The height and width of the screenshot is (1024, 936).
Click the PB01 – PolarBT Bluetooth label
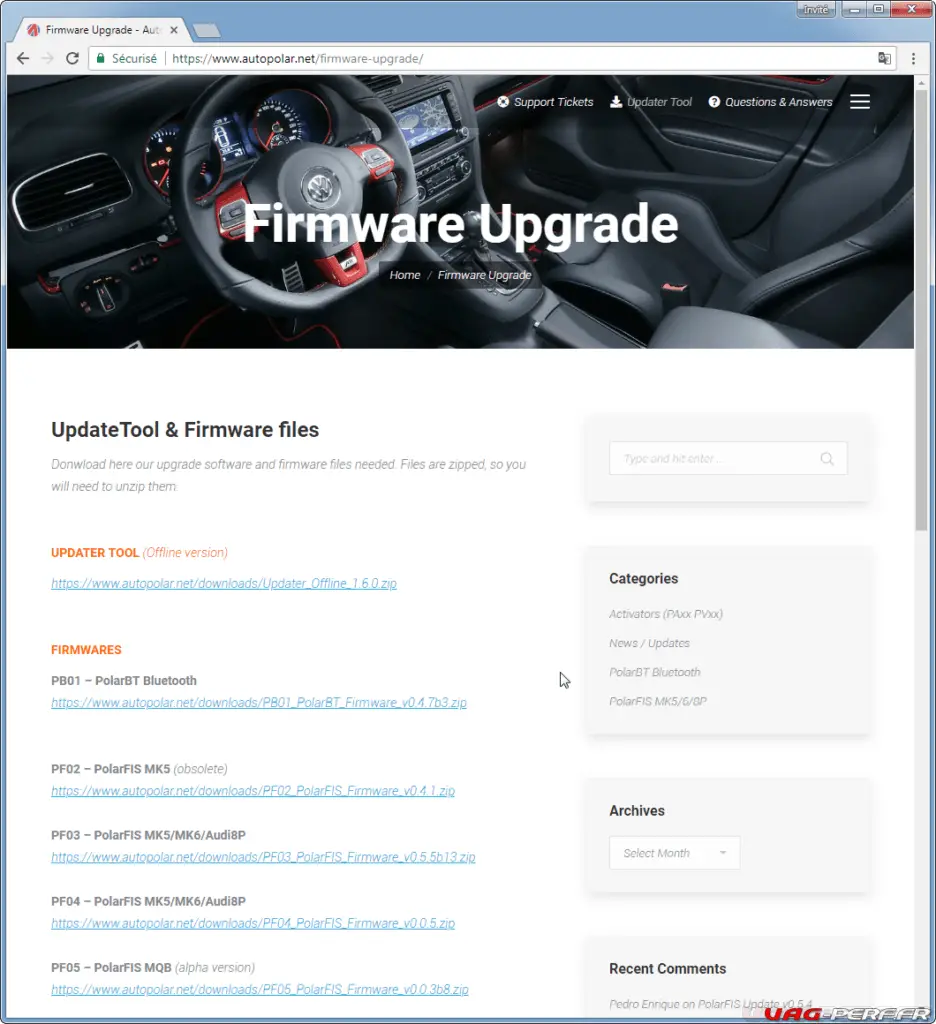124,680
